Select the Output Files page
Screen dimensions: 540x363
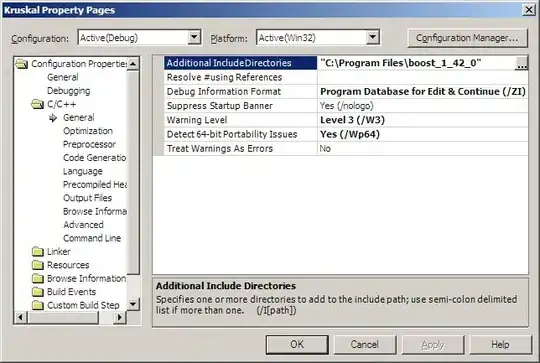coord(87,198)
